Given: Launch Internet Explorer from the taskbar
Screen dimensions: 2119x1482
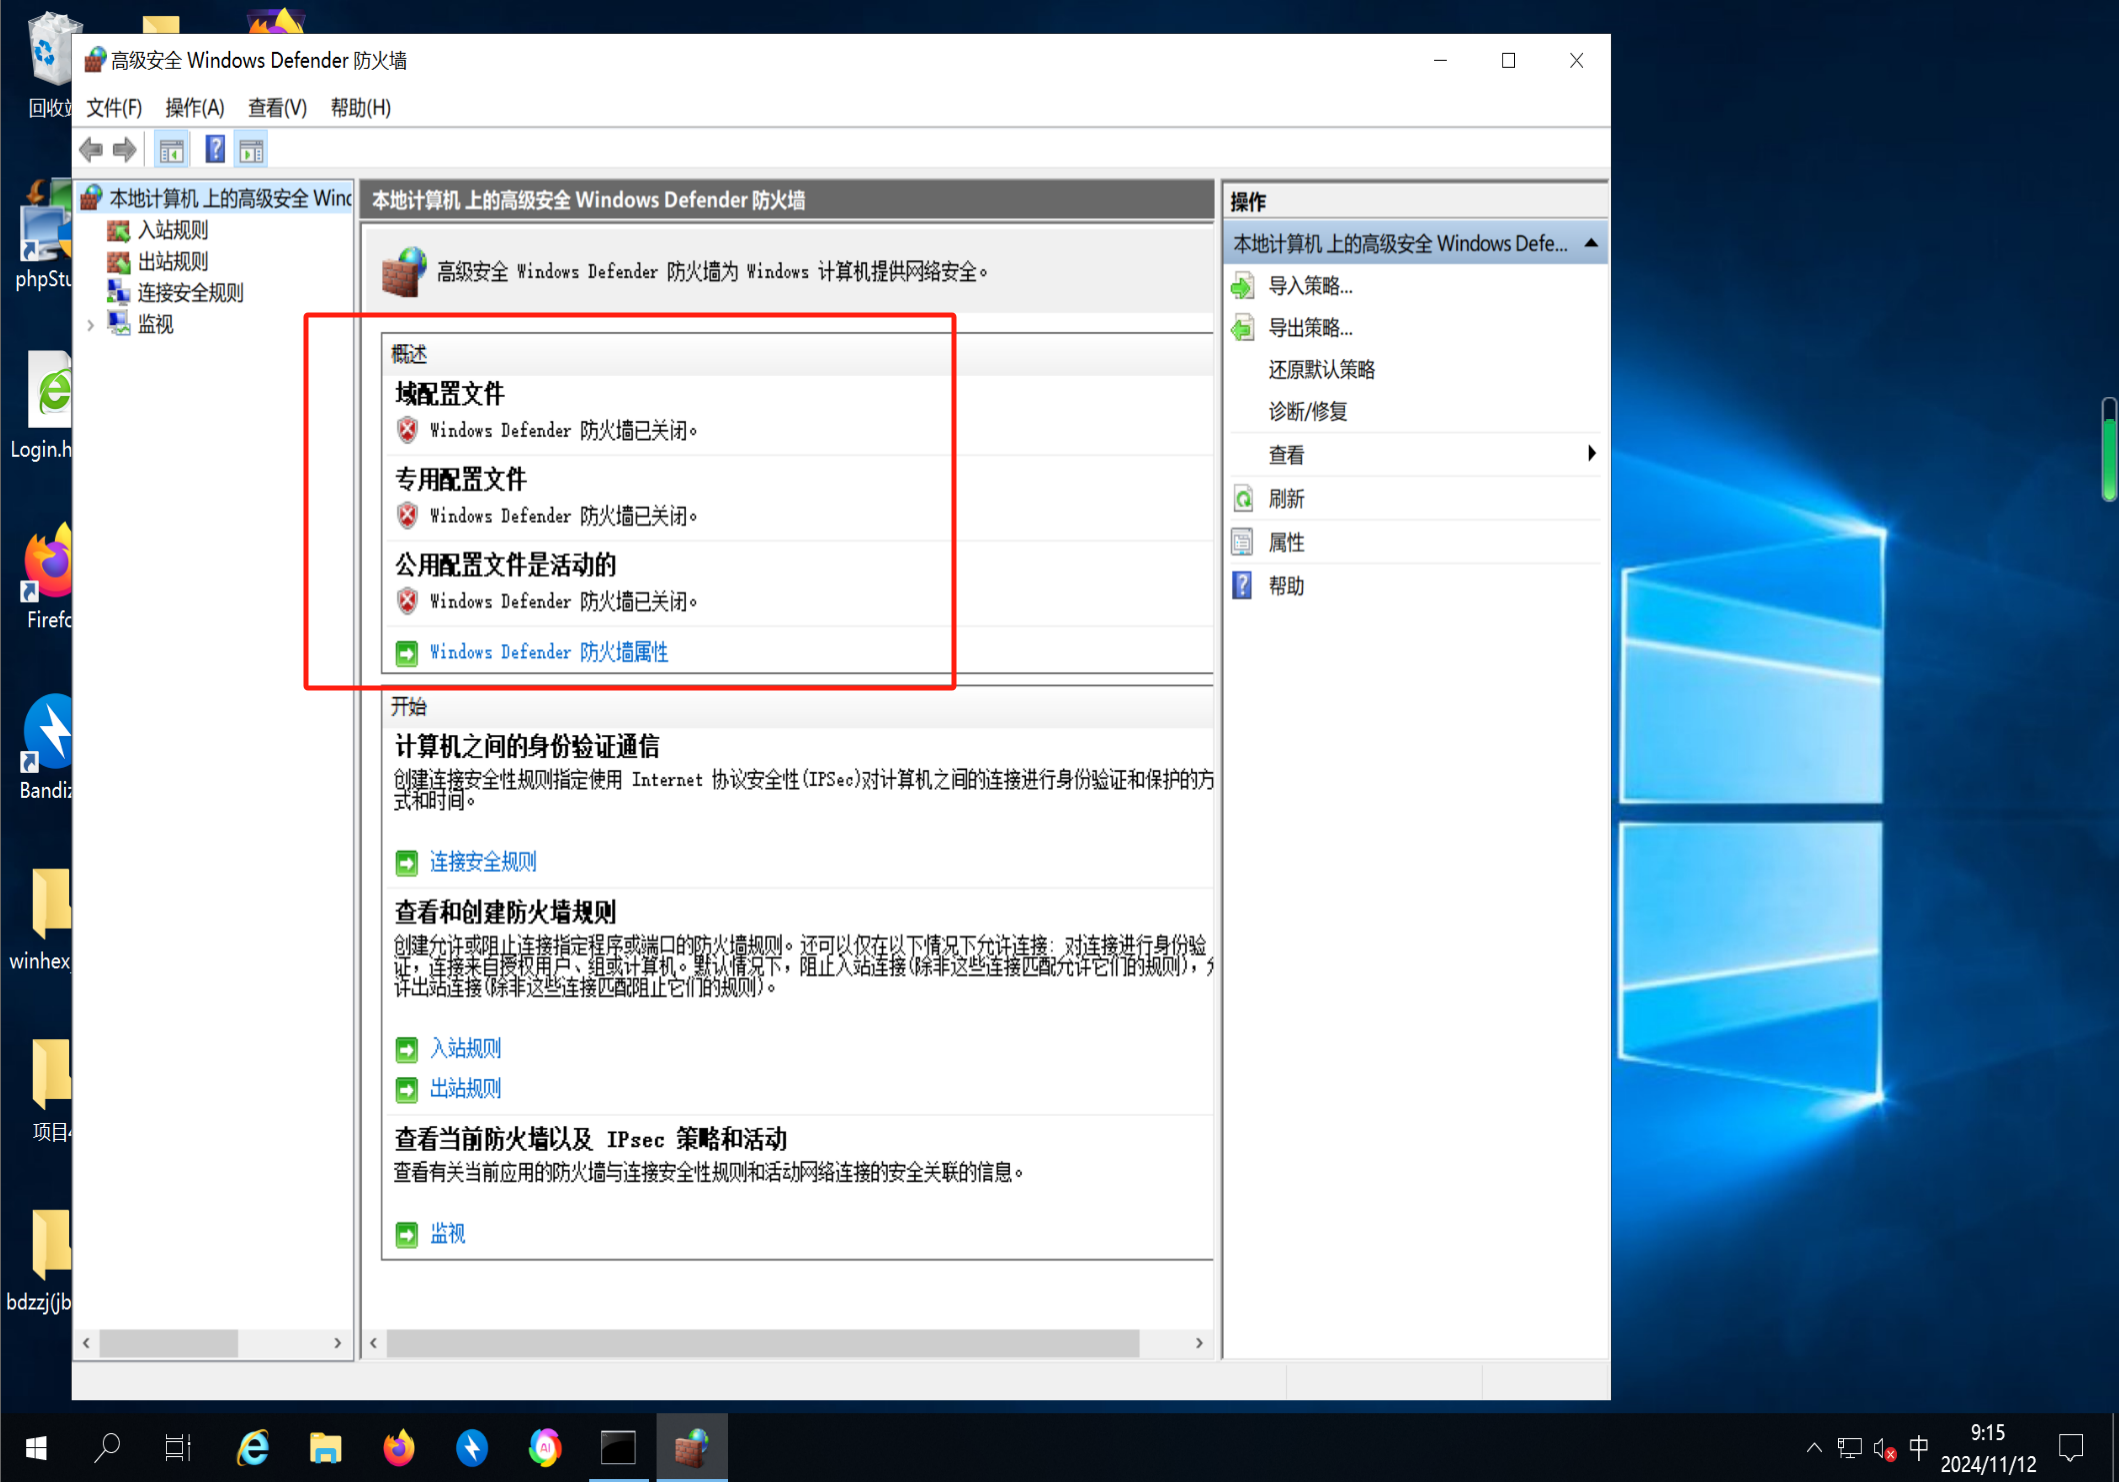Looking at the screenshot, I should click(x=253, y=1447).
